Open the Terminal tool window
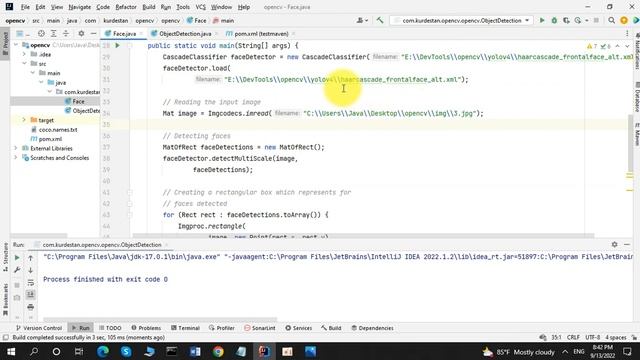This screenshot has width=640, height=360. pos(185,328)
